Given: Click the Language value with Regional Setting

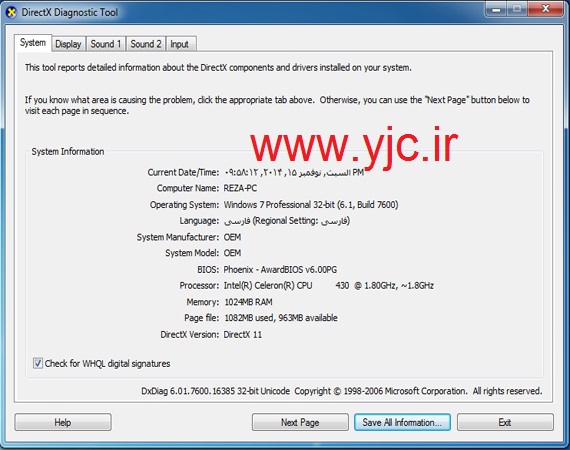Looking at the screenshot, I should coord(287,221).
